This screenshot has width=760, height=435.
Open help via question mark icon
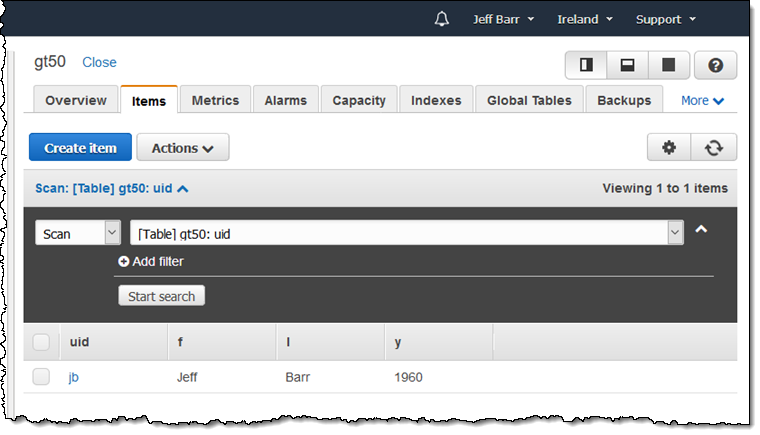click(715, 65)
